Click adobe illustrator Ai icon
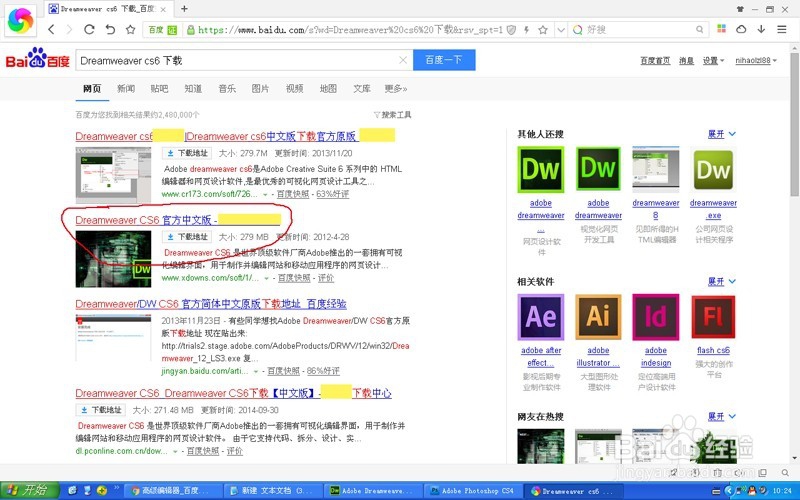Image resolution: width=800 pixels, height=500 pixels. (598, 317)
